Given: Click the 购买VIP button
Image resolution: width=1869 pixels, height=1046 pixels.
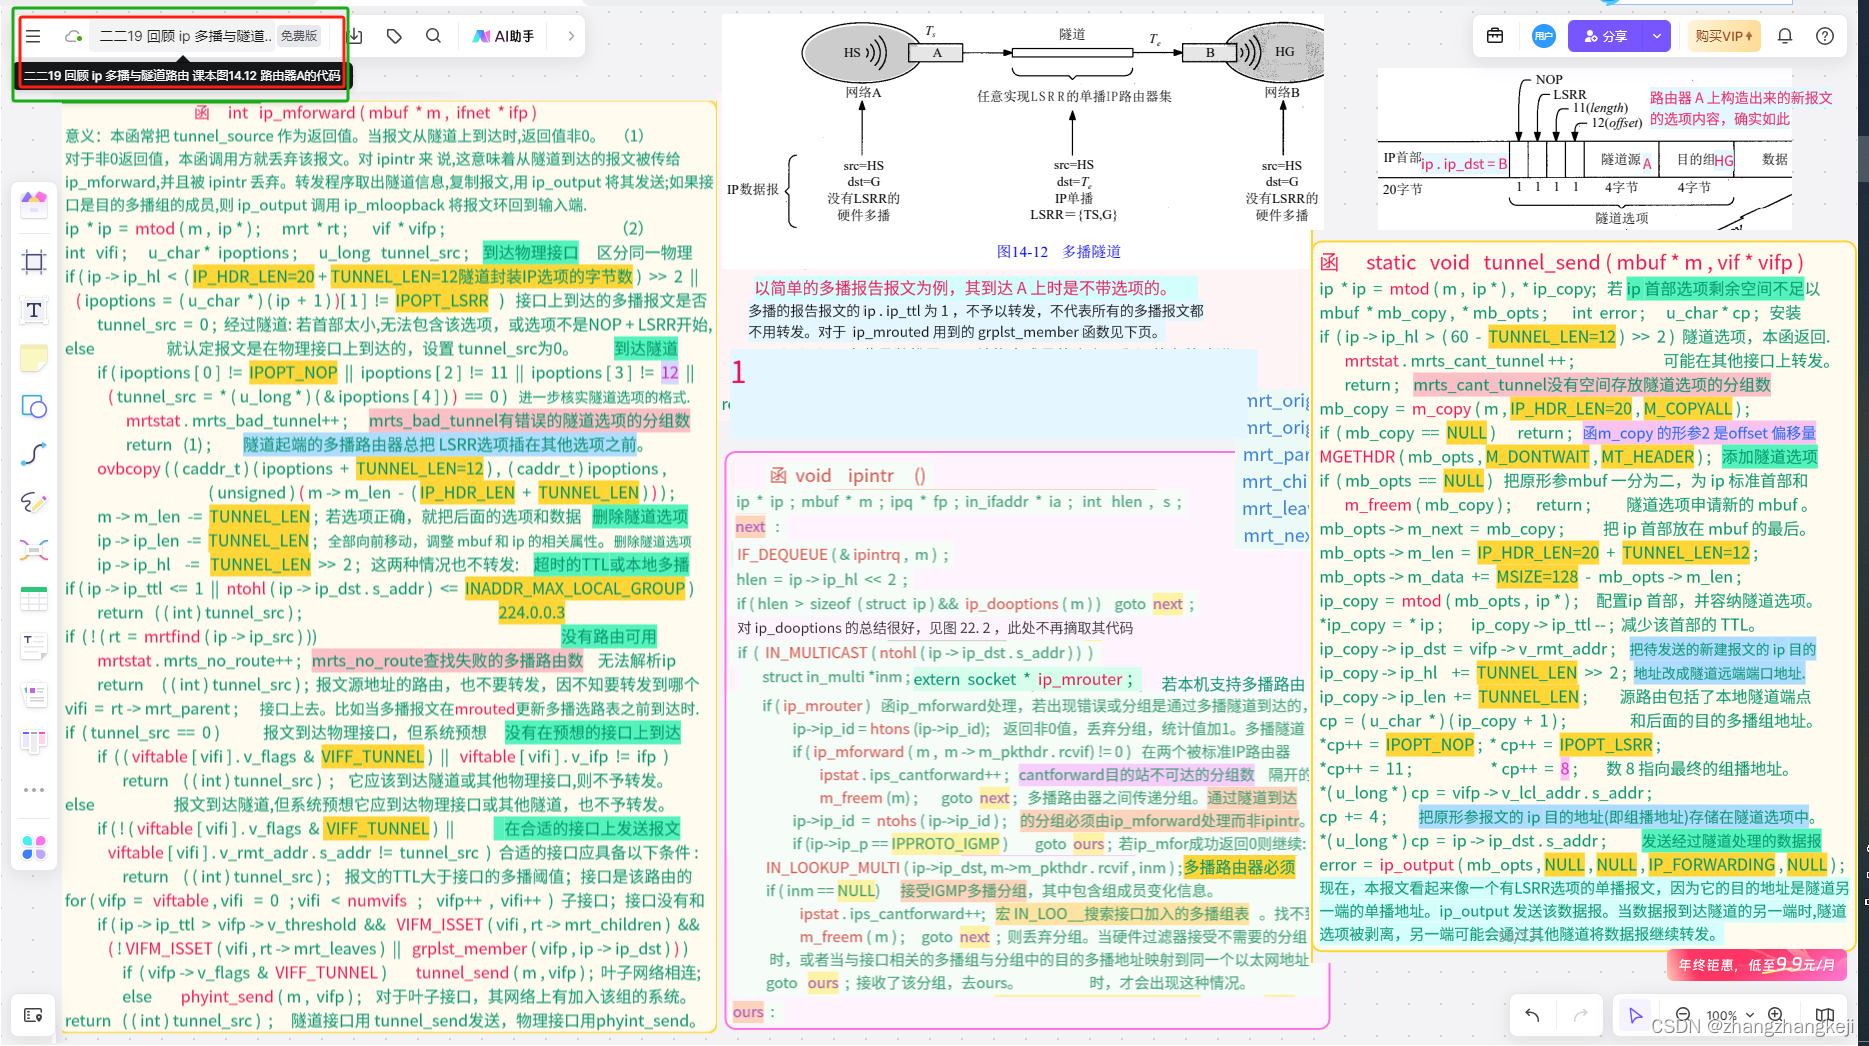Looking at the screenshot, I should click(1724, 36).
